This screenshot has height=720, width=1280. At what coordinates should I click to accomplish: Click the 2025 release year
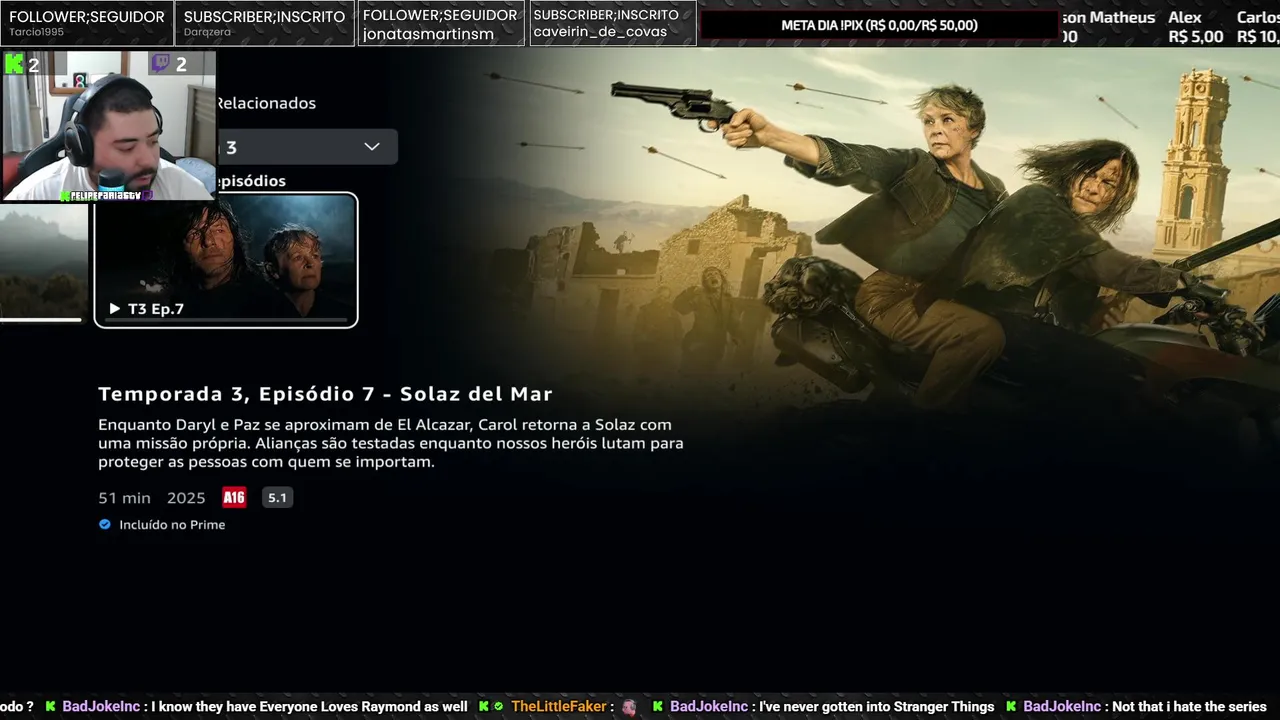click(186, 497)
